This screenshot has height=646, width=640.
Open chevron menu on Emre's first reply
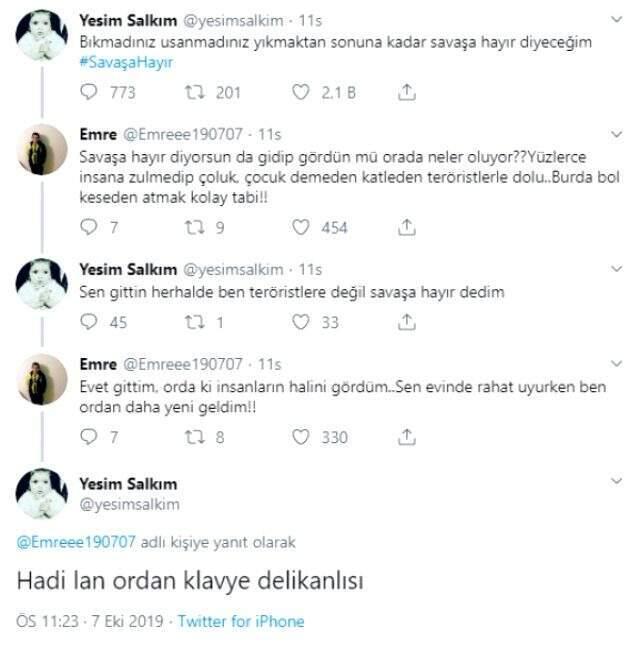click(x=616, y=134)
